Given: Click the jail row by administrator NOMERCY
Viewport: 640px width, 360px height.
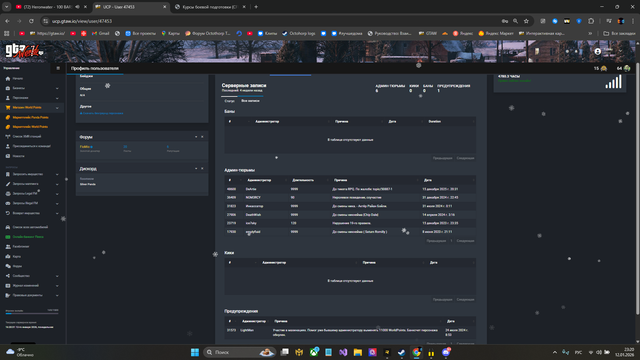Looking at the screenshot, I should [x=350, y=198].
